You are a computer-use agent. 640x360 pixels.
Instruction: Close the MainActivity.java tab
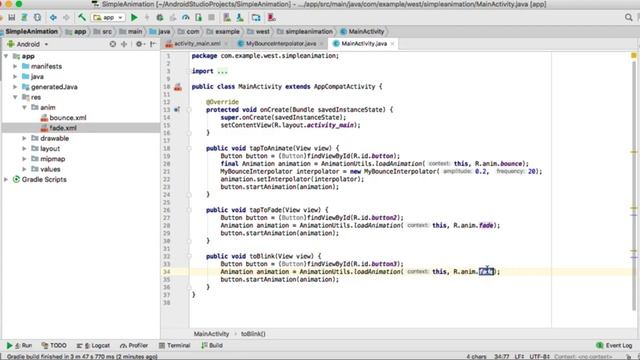pos(393,44)
